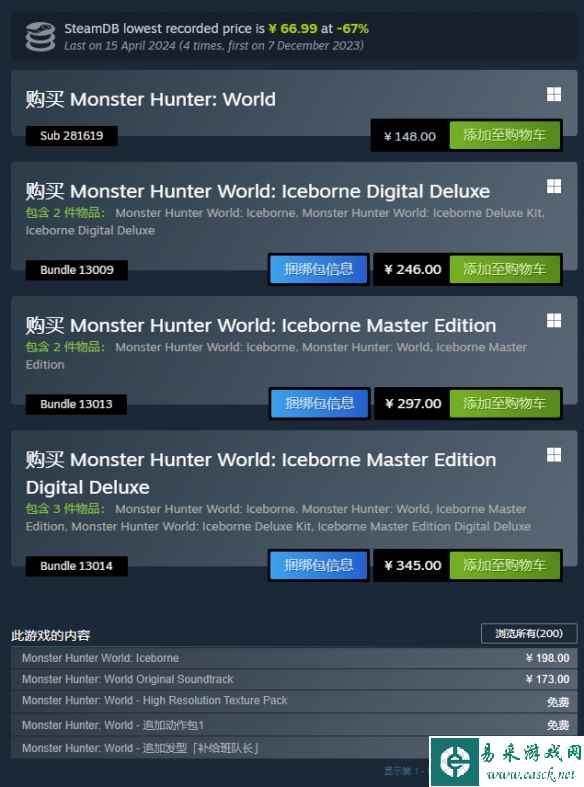Add Iceborne Digital Deluxe ¥246.00 to cart
584x787 pixels.
pyautogui.click(x=505, y=269)
